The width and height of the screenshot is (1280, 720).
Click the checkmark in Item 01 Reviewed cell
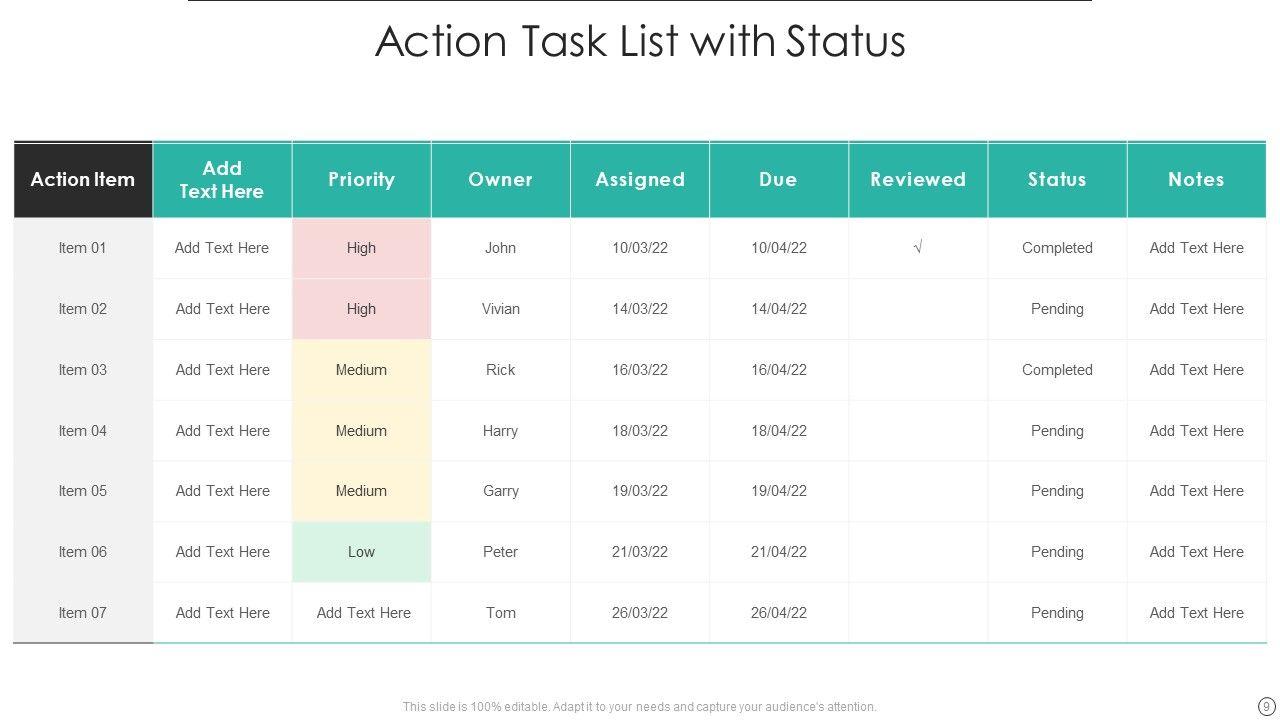pyautogui.click(x=917, y=247)
